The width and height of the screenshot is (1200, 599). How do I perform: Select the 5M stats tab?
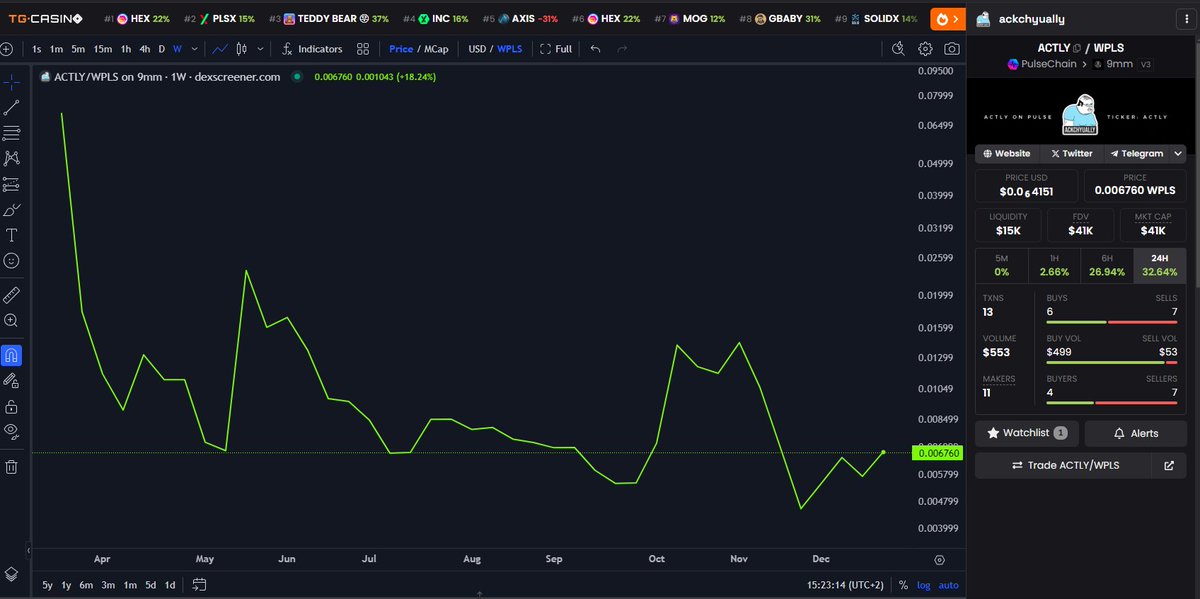1002,265
